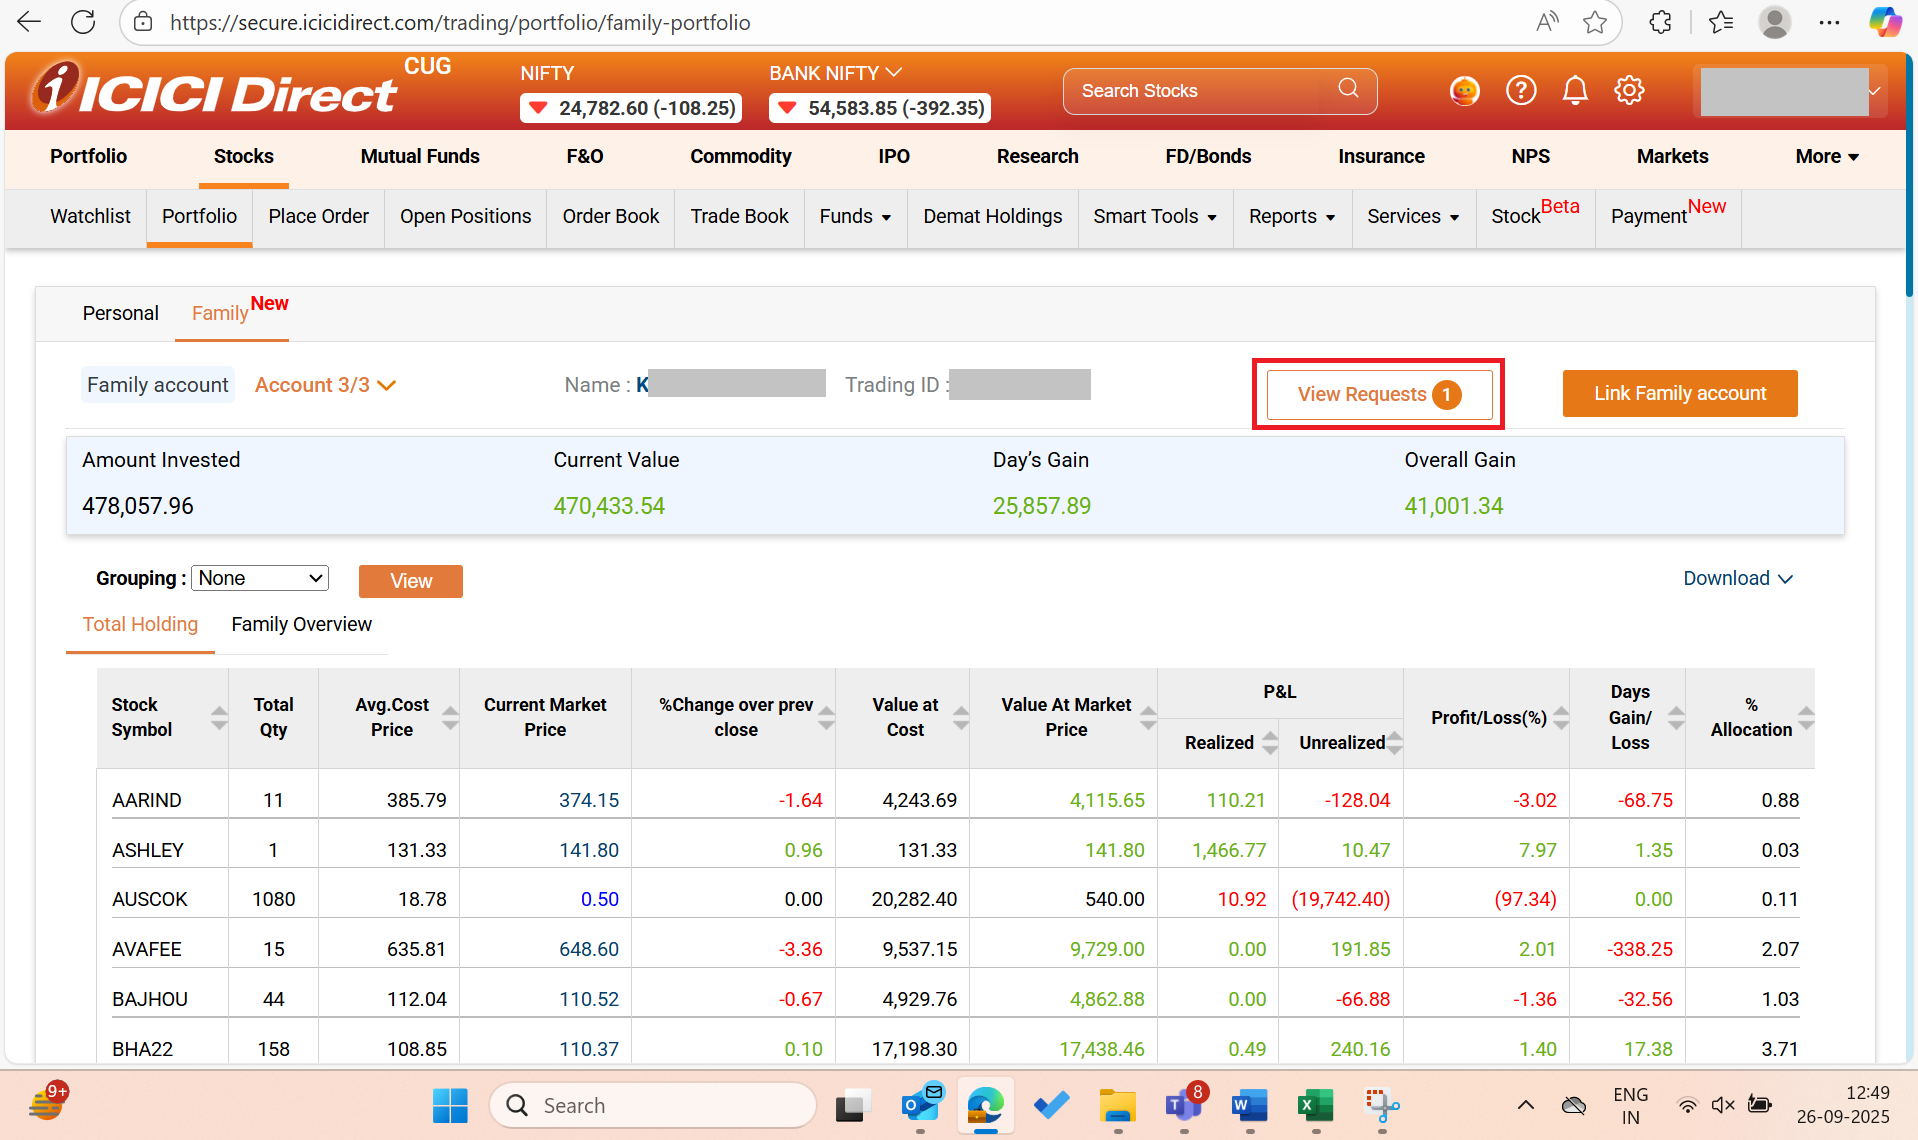Screen dimensions: 1918x1140
Task: Open the notifications bell
Action: tap(1575, 90)
